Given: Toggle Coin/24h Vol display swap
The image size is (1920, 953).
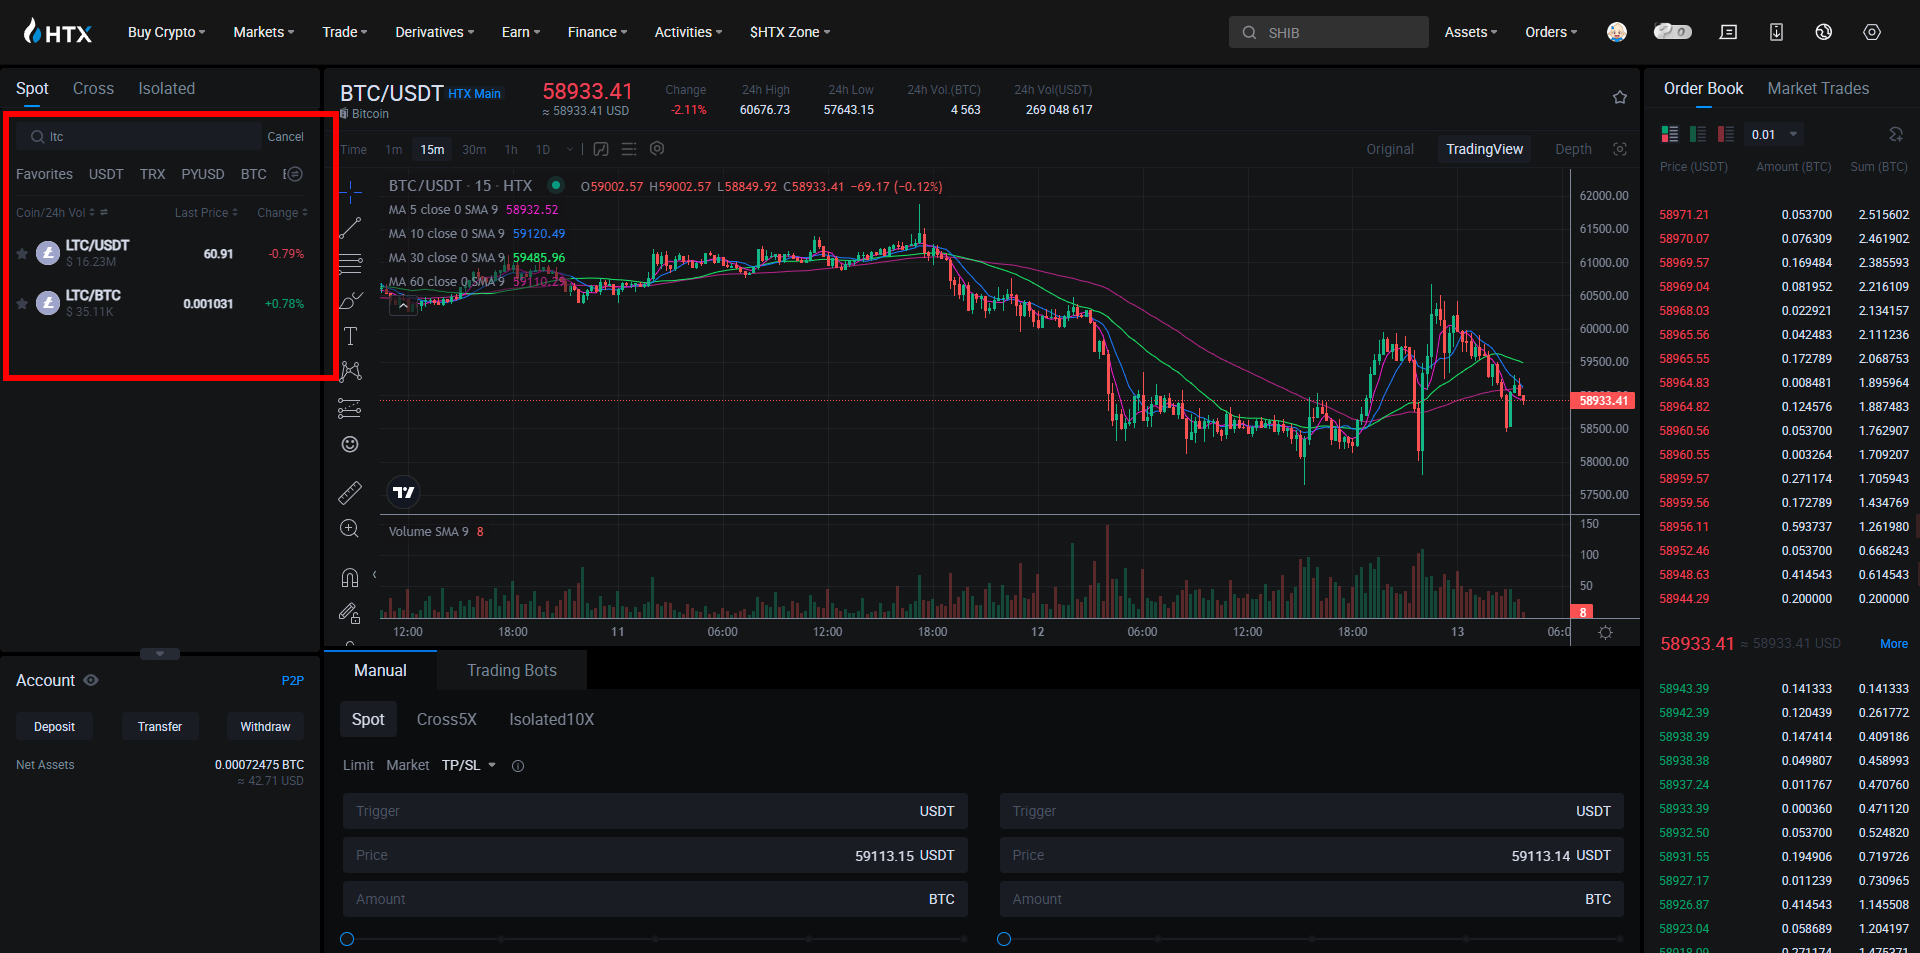Looking at the screenshot, I should pyautogui.click(x=104, y=212).
